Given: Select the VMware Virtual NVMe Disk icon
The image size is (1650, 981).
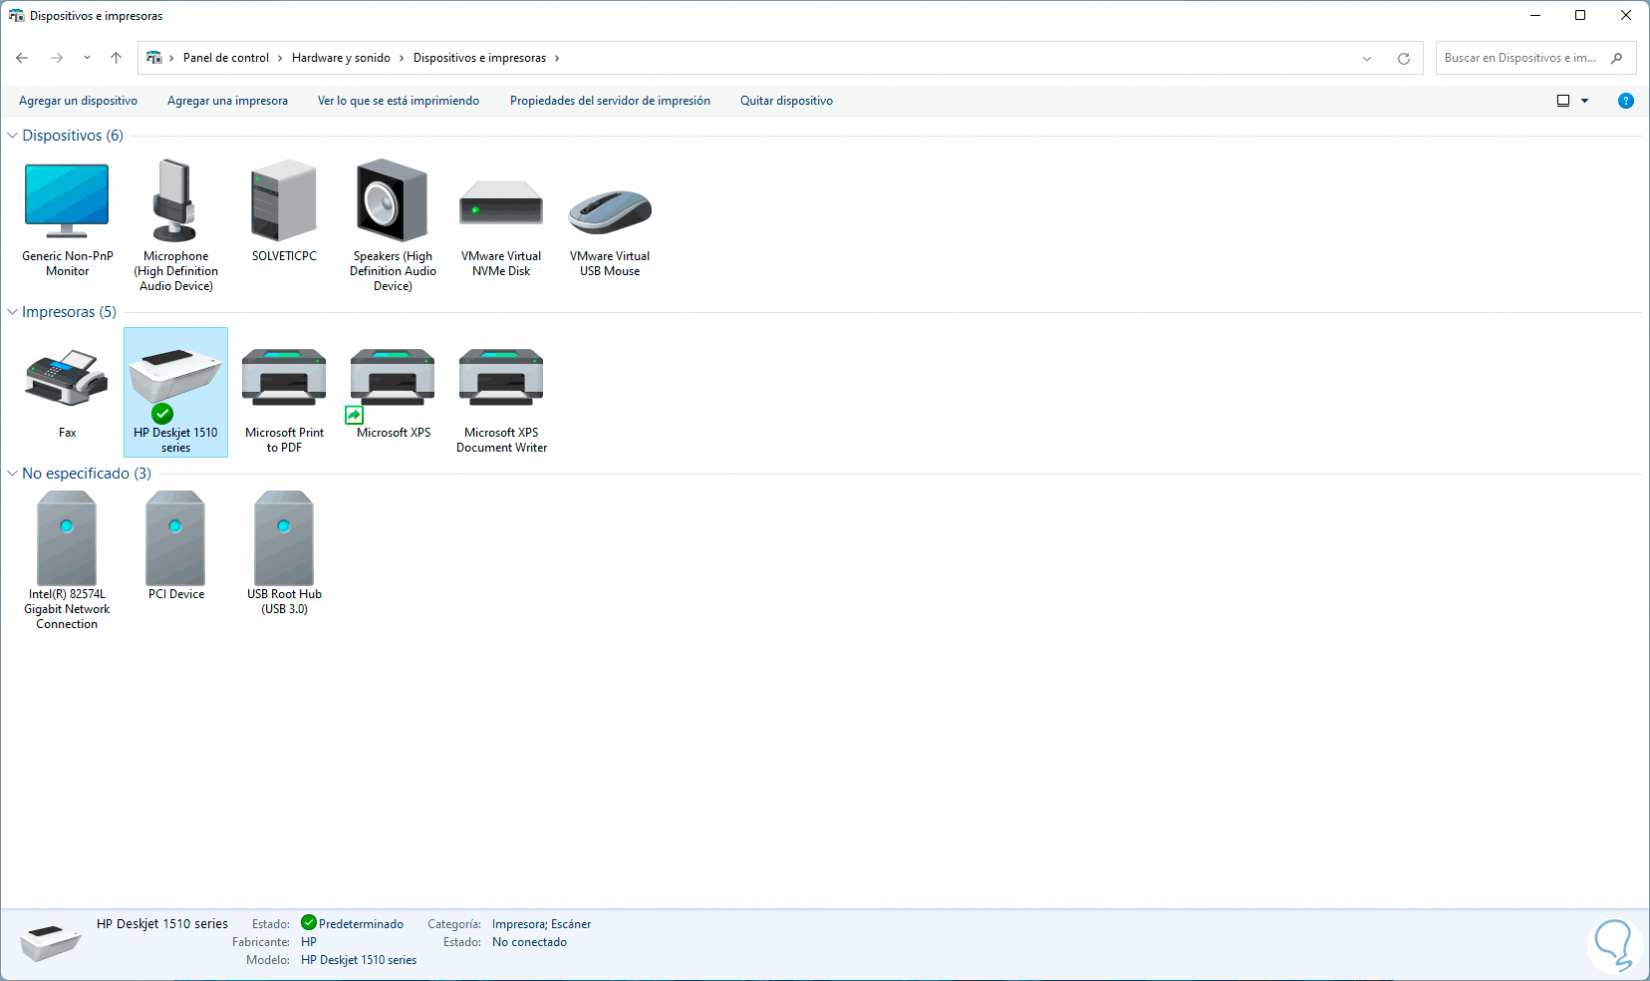Looking at the screenshot, I should (x=501, y=203).
